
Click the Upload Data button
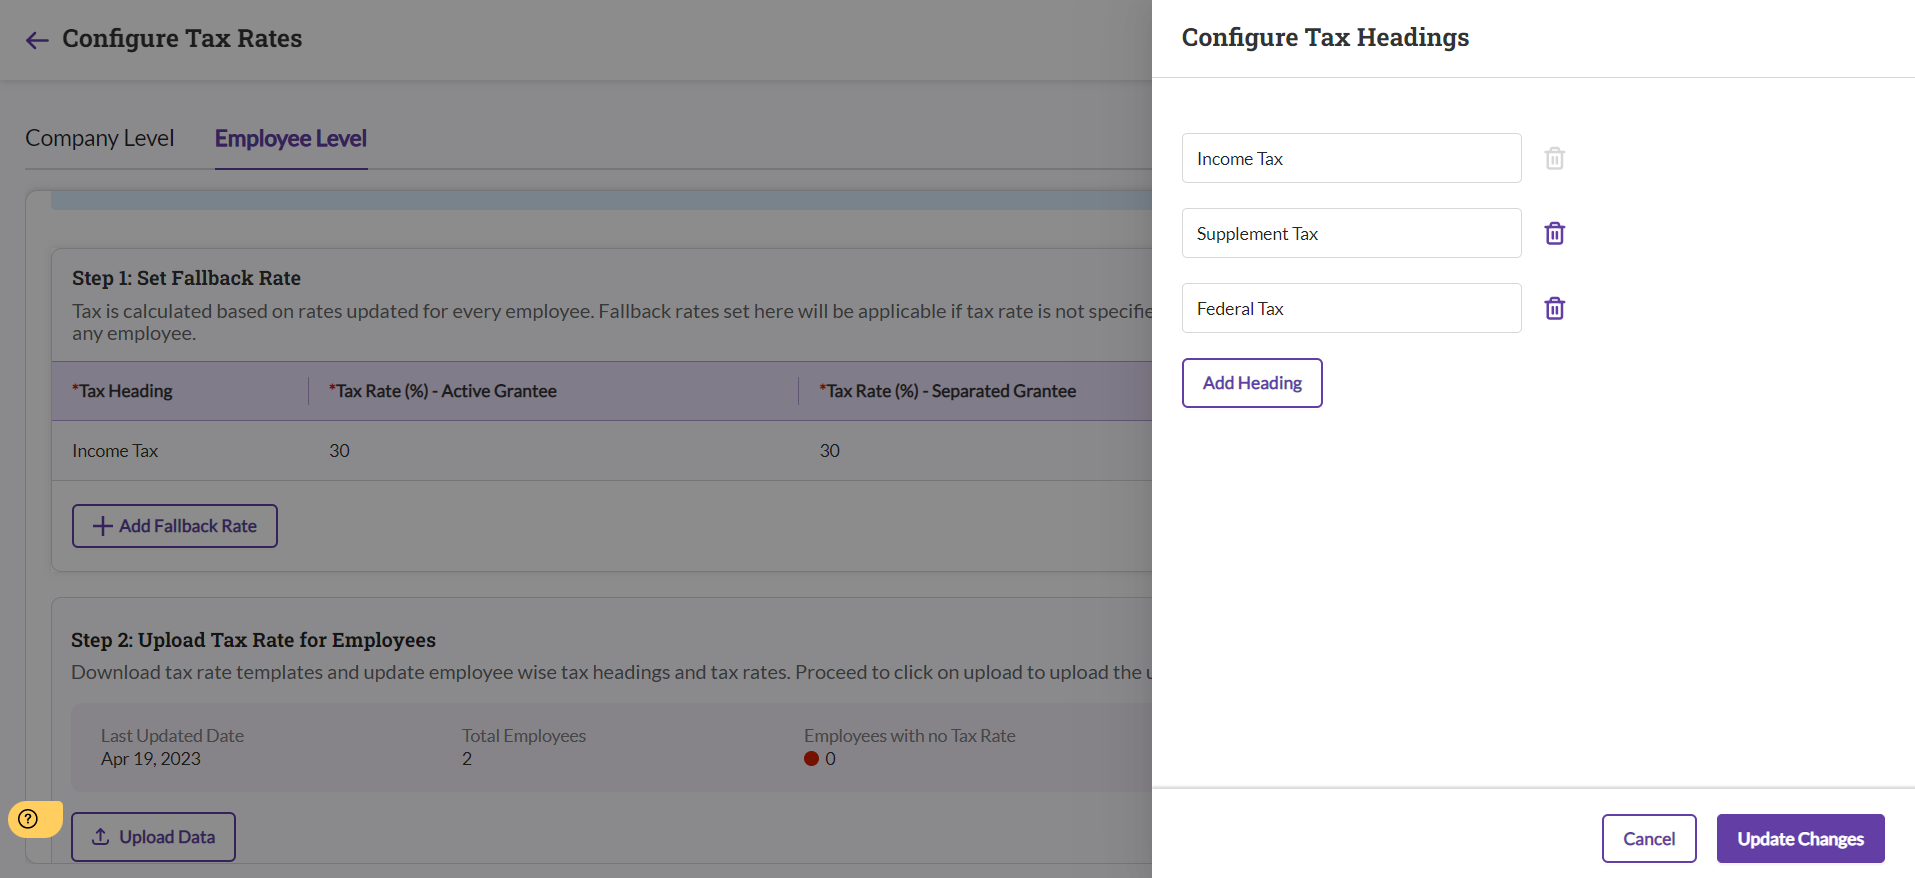click(153, 837)
